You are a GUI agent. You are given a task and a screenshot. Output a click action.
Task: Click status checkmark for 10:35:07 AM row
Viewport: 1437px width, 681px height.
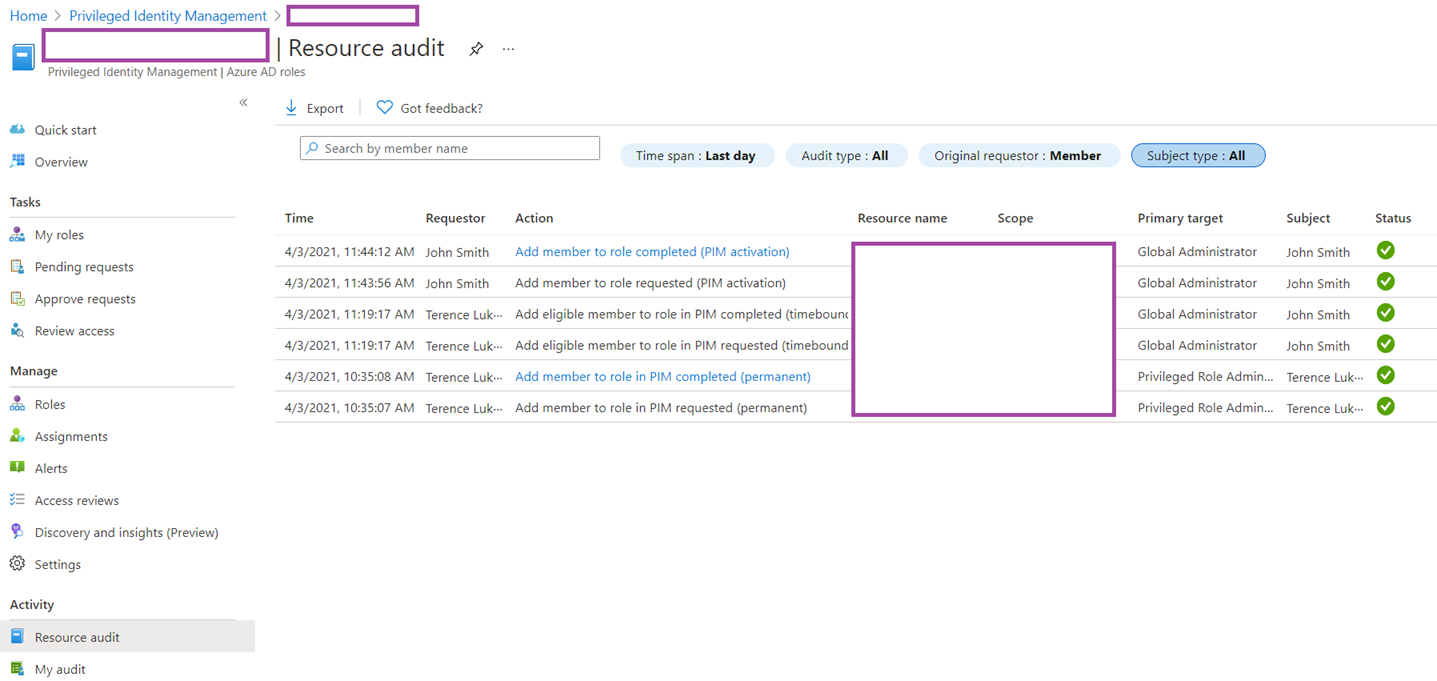pyautogui.click(x=1385, y=406)
